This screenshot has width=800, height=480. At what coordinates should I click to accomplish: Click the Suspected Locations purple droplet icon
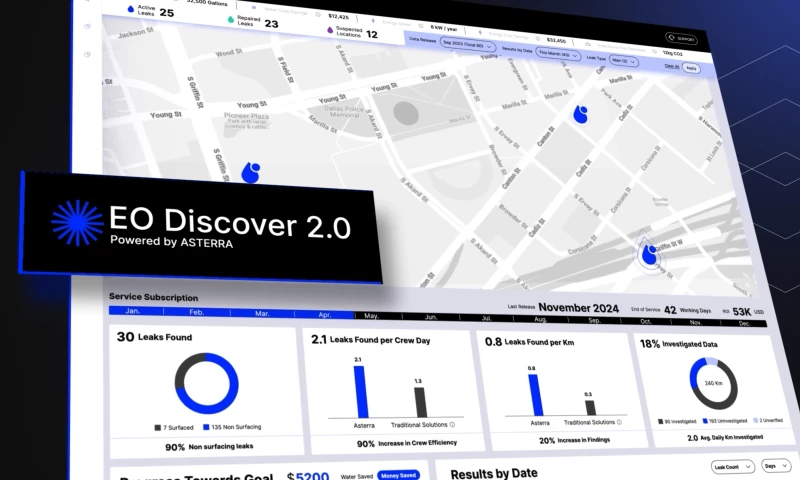pyautogui.click(x=330, y=30)
